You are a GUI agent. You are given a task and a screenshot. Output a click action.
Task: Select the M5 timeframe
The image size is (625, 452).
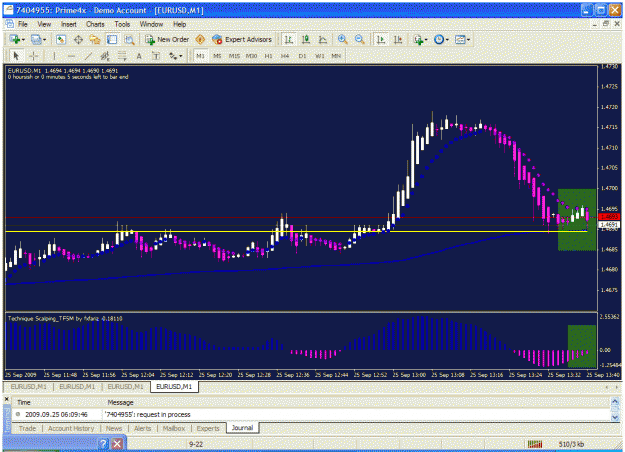pyautogui.click(x=217, y=56)
